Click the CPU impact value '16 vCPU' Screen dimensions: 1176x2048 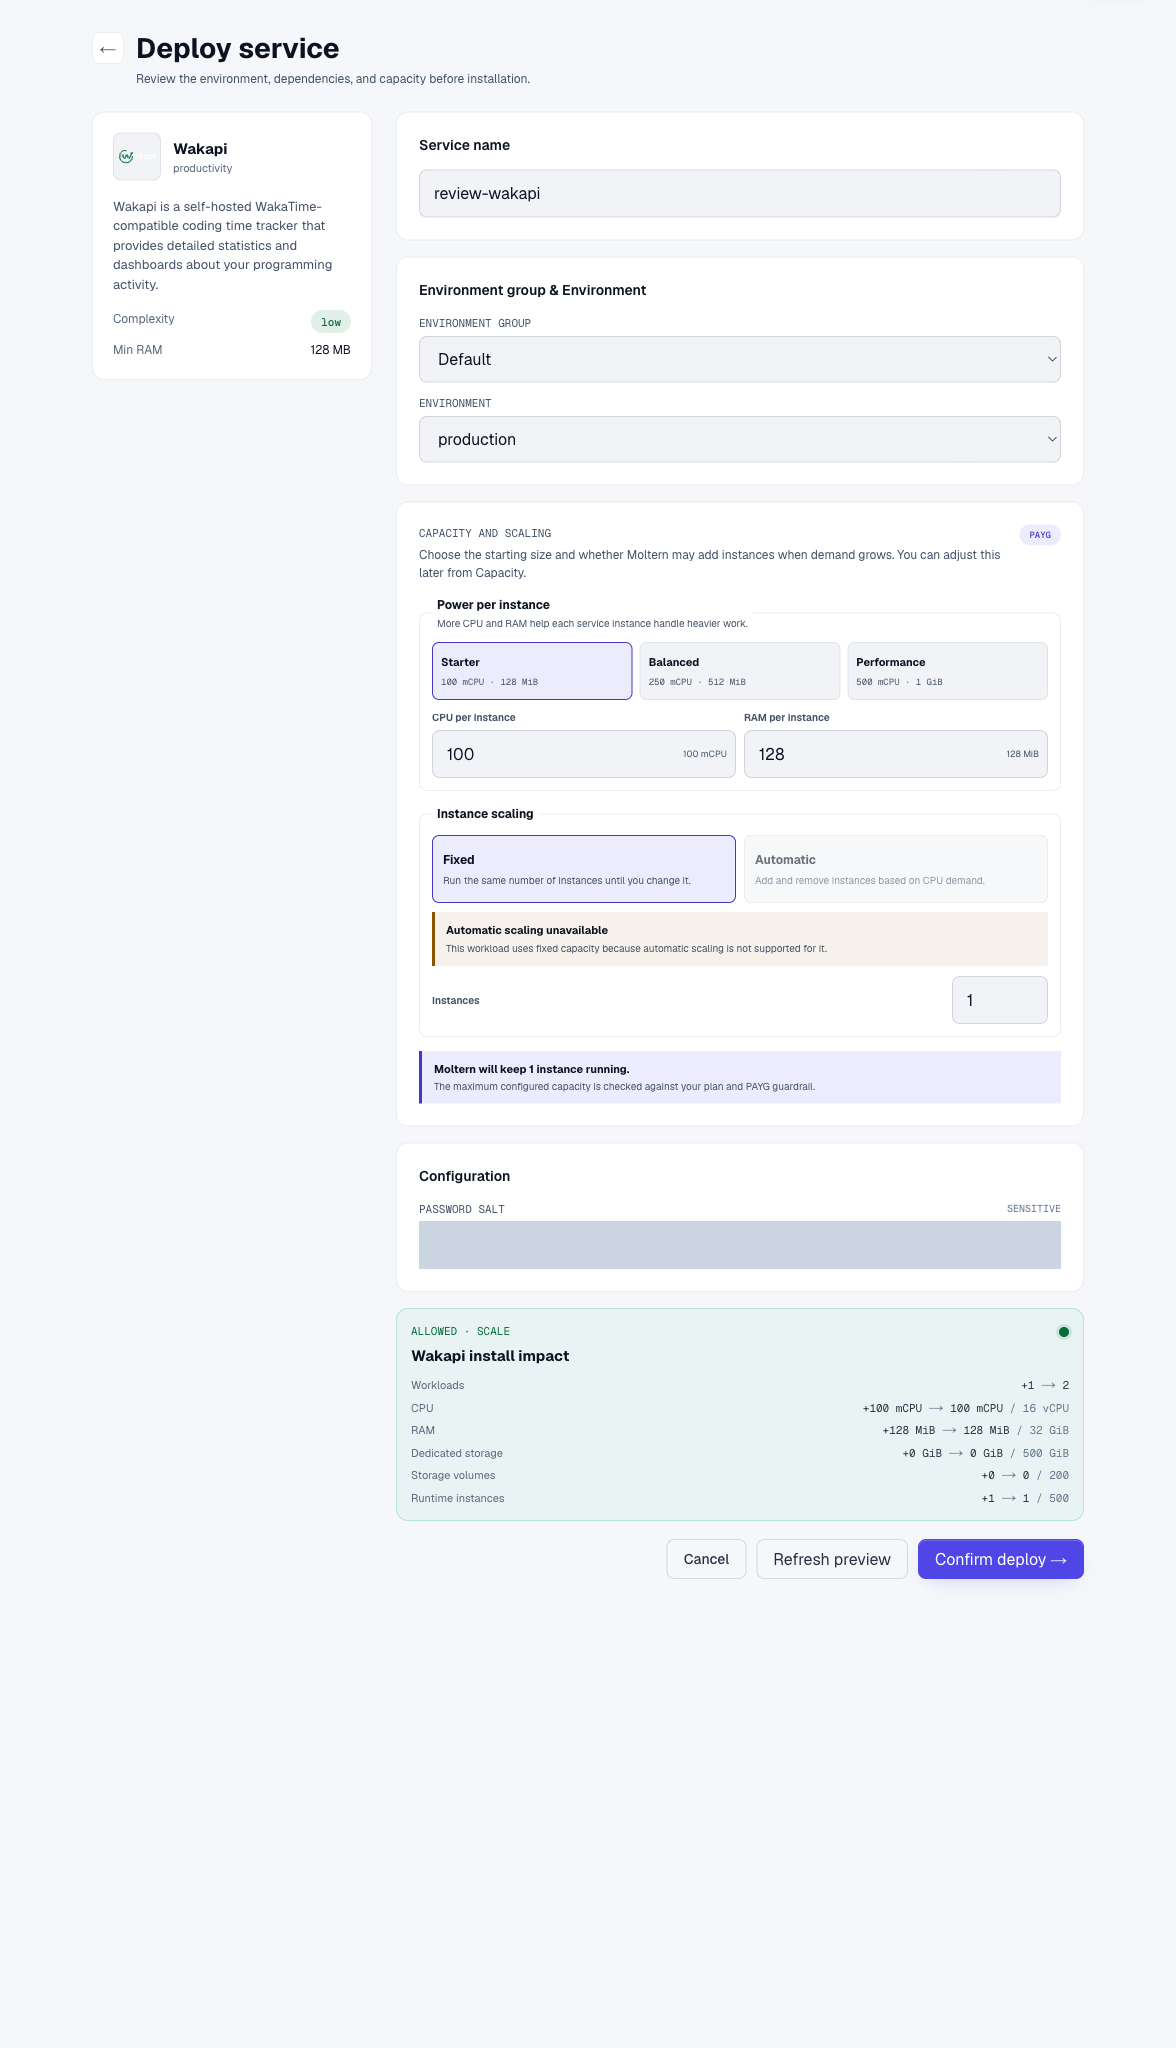click(1046, 1408)
